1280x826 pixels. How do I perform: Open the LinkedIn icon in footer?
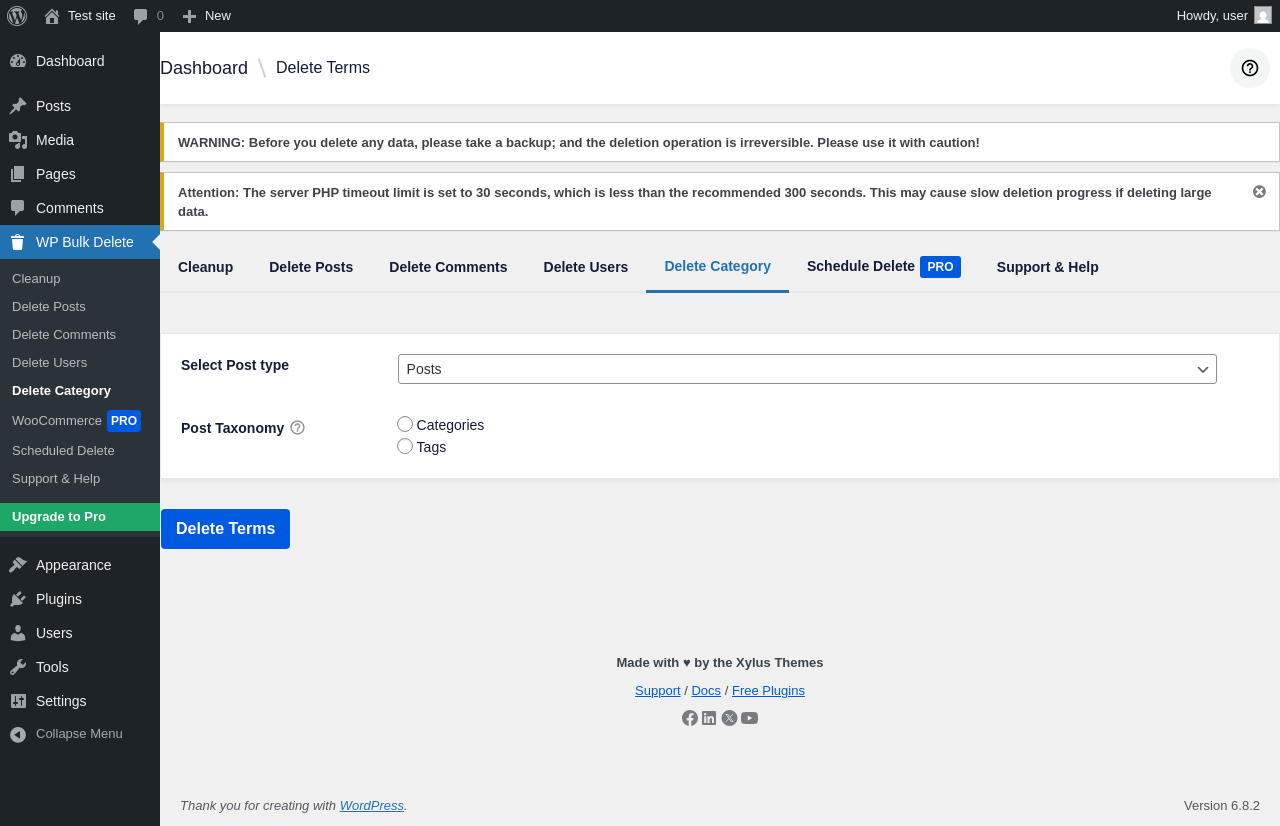[x=709, y=718]
